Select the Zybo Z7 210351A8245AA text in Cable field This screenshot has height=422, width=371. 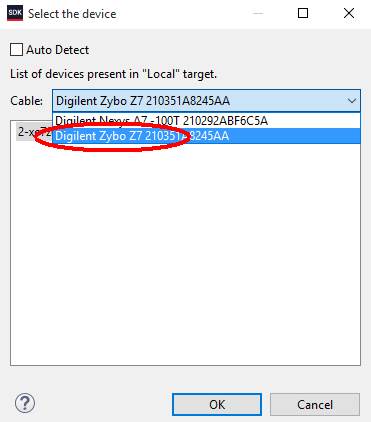click(180, 101)
